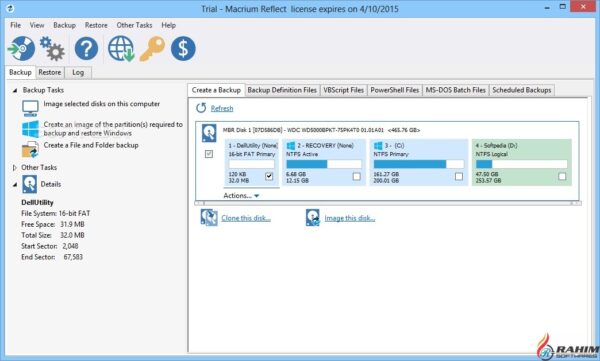Click the application icon in the title bar
The height and width of the screenshot is (361, 600).
pyautogui.click(x=10, y=8)
